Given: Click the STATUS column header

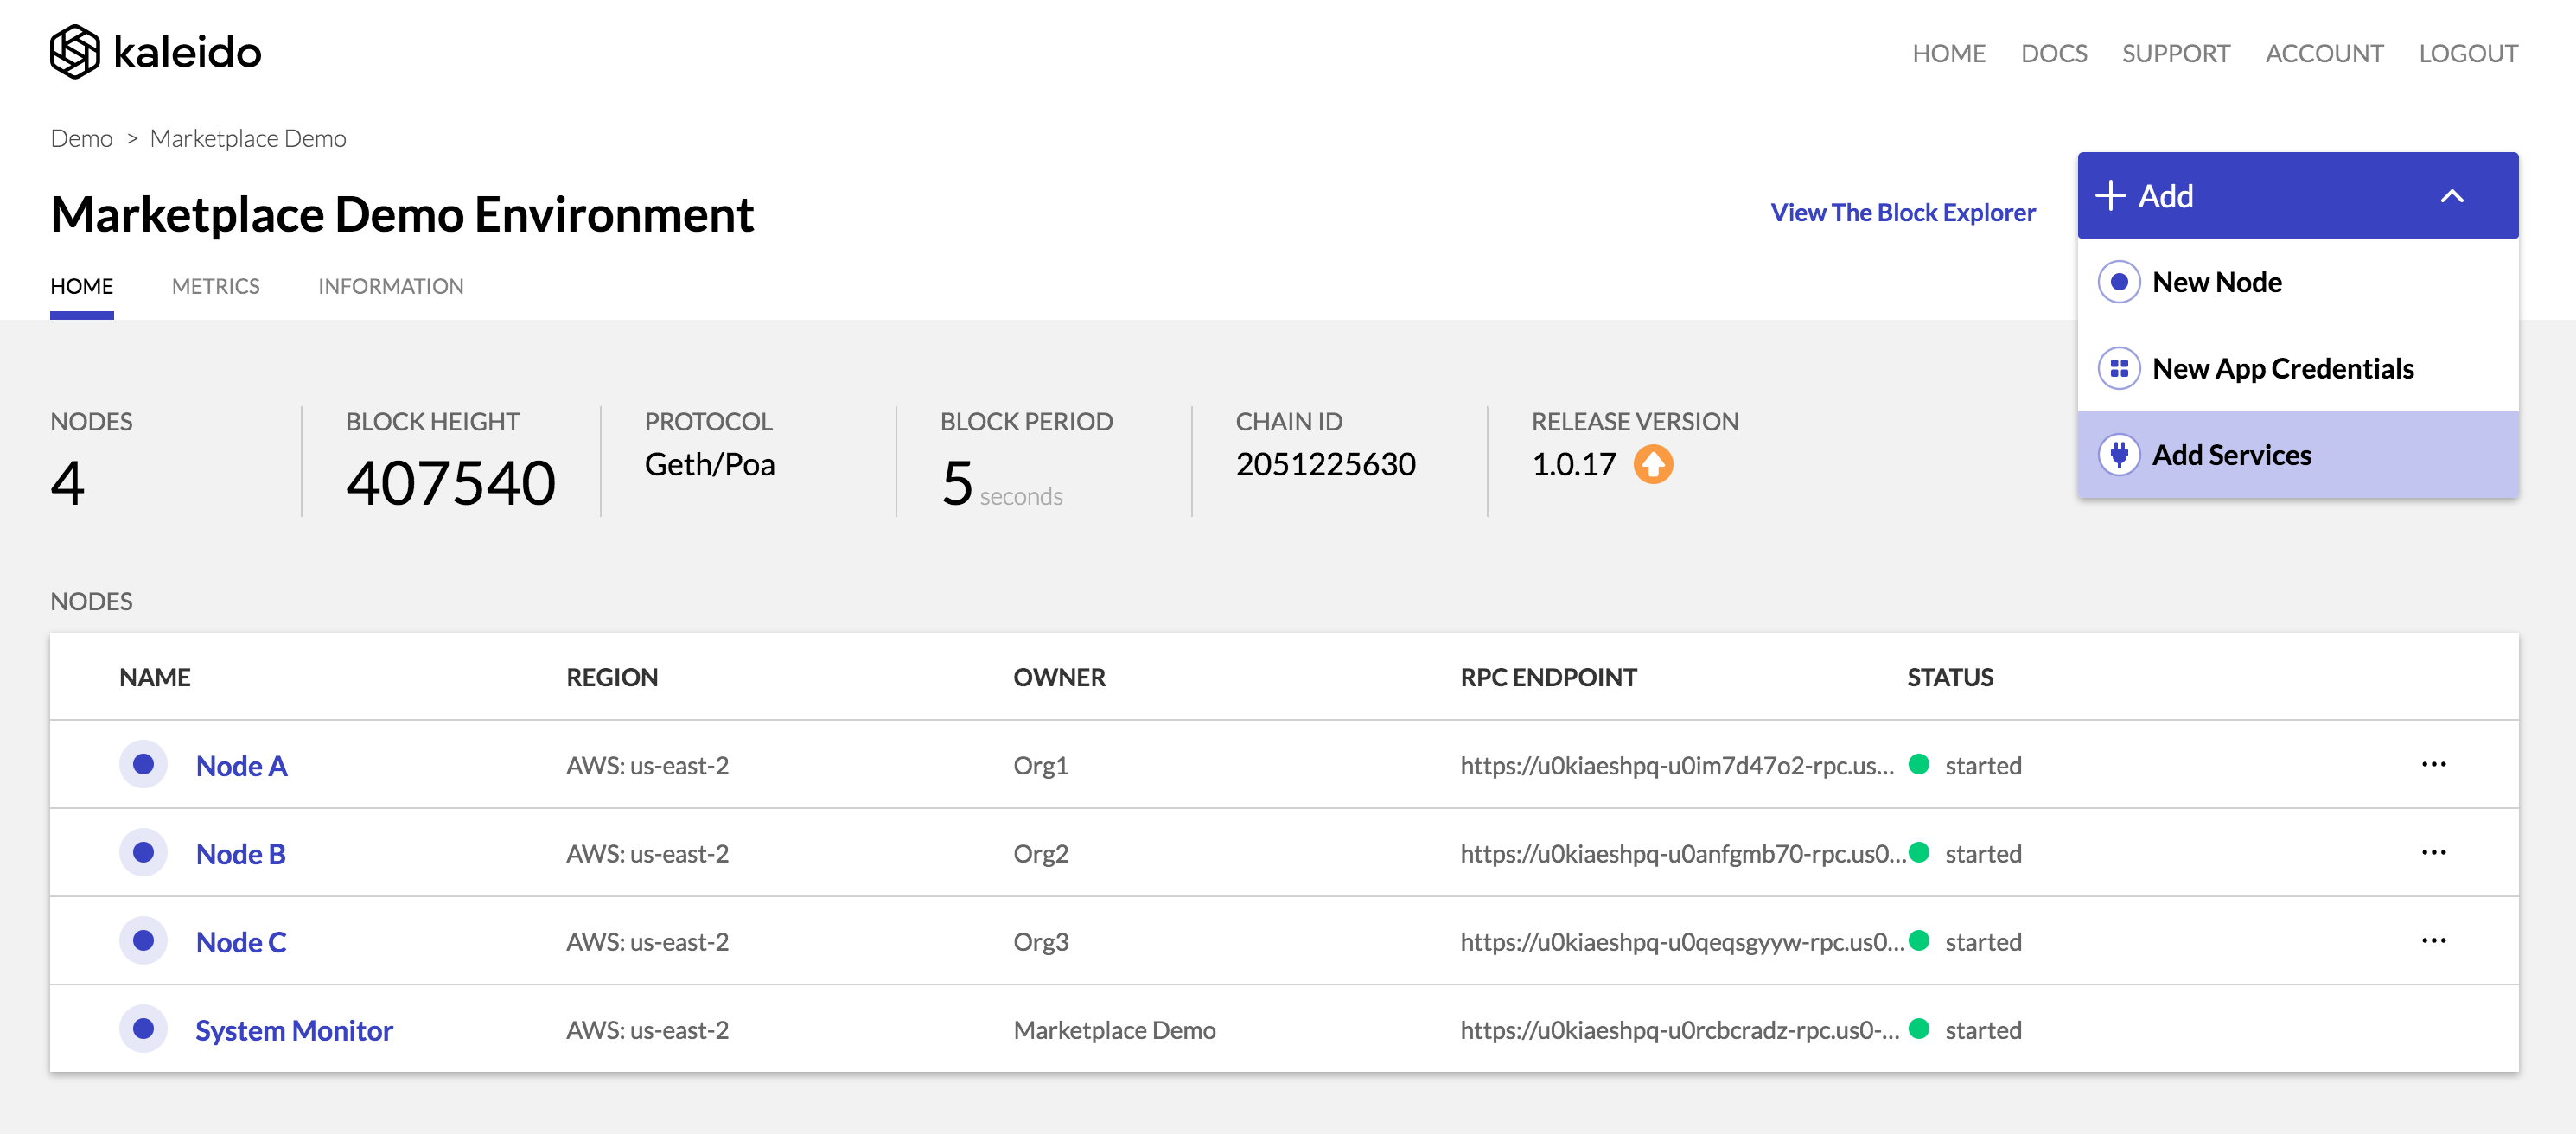Looking at the screenshot, I should pyautogui.click(x=1950, y=677).
